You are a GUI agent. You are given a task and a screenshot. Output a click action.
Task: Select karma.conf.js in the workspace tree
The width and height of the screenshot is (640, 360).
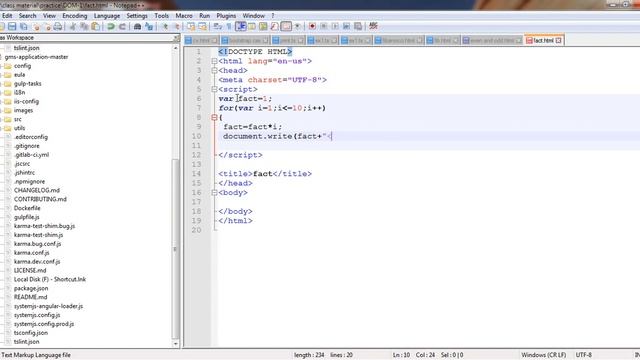pyautogui.click(x=31, y=253)
